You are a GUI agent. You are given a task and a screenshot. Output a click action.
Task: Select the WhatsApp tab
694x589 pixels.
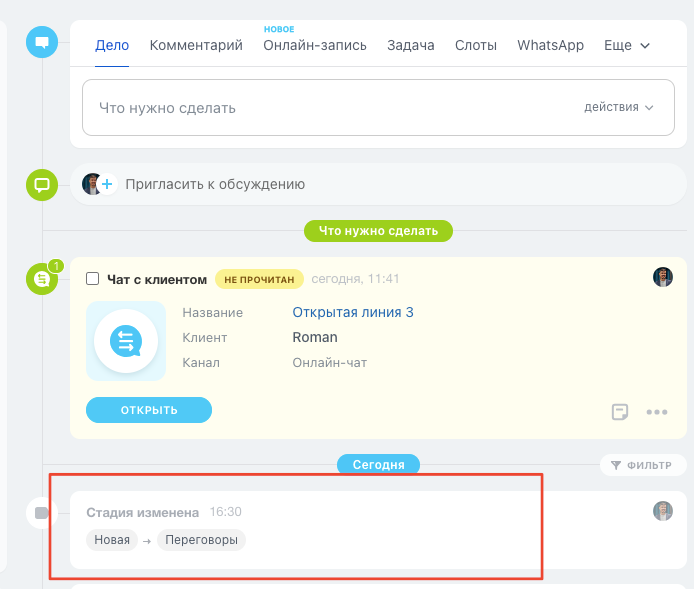click(x=551, y=45)
